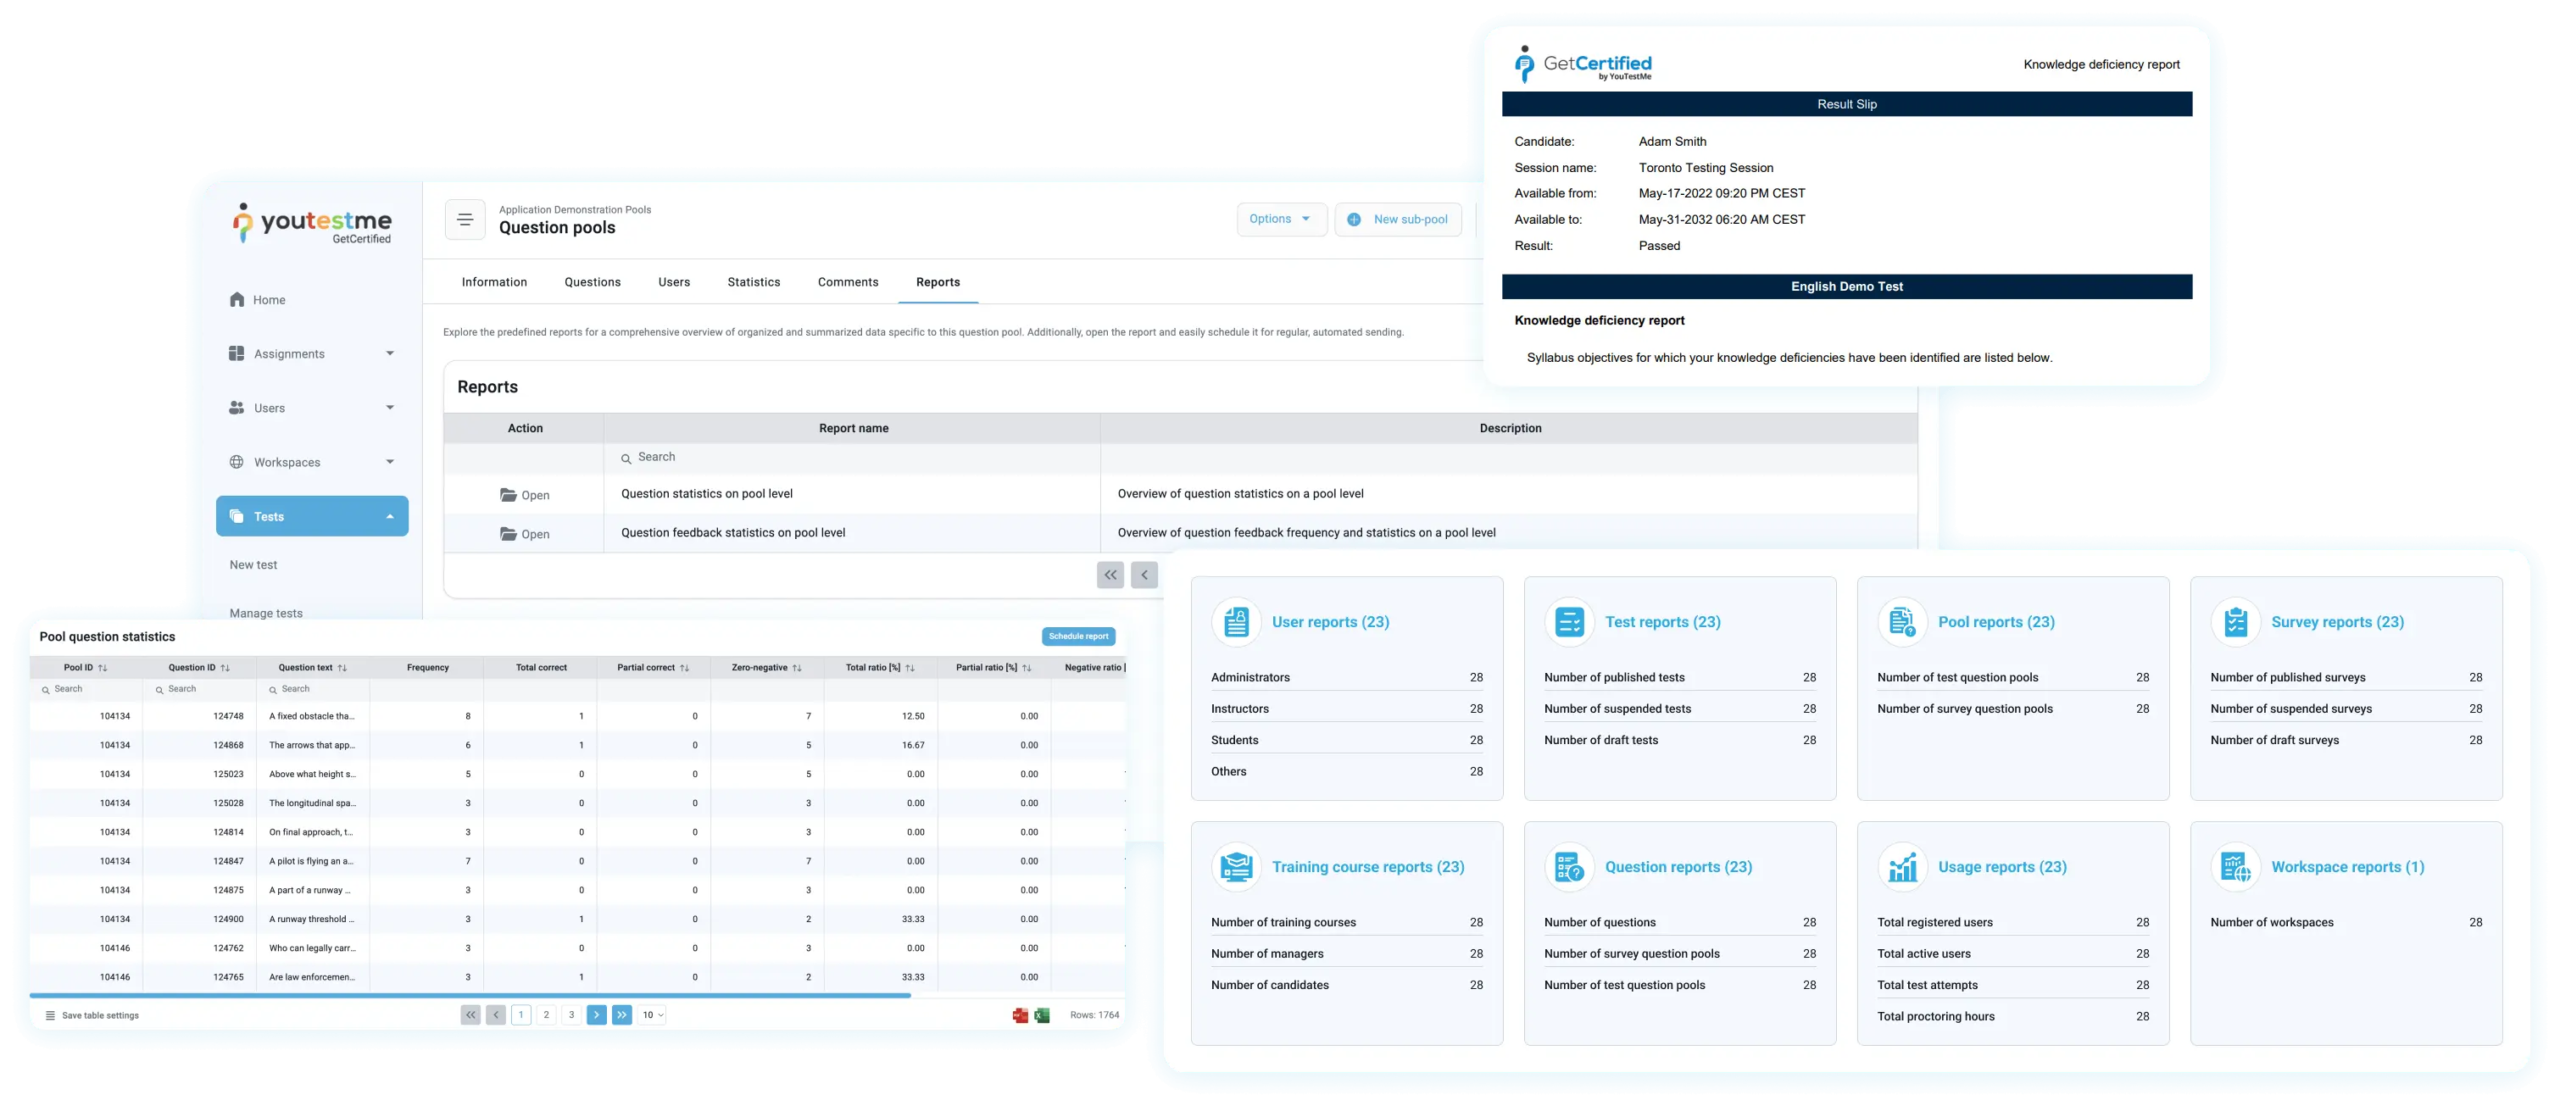This screenshot has height=1106, width=2560.
Task: Click the User reports clipboard icon
Action: (1236, 622)
